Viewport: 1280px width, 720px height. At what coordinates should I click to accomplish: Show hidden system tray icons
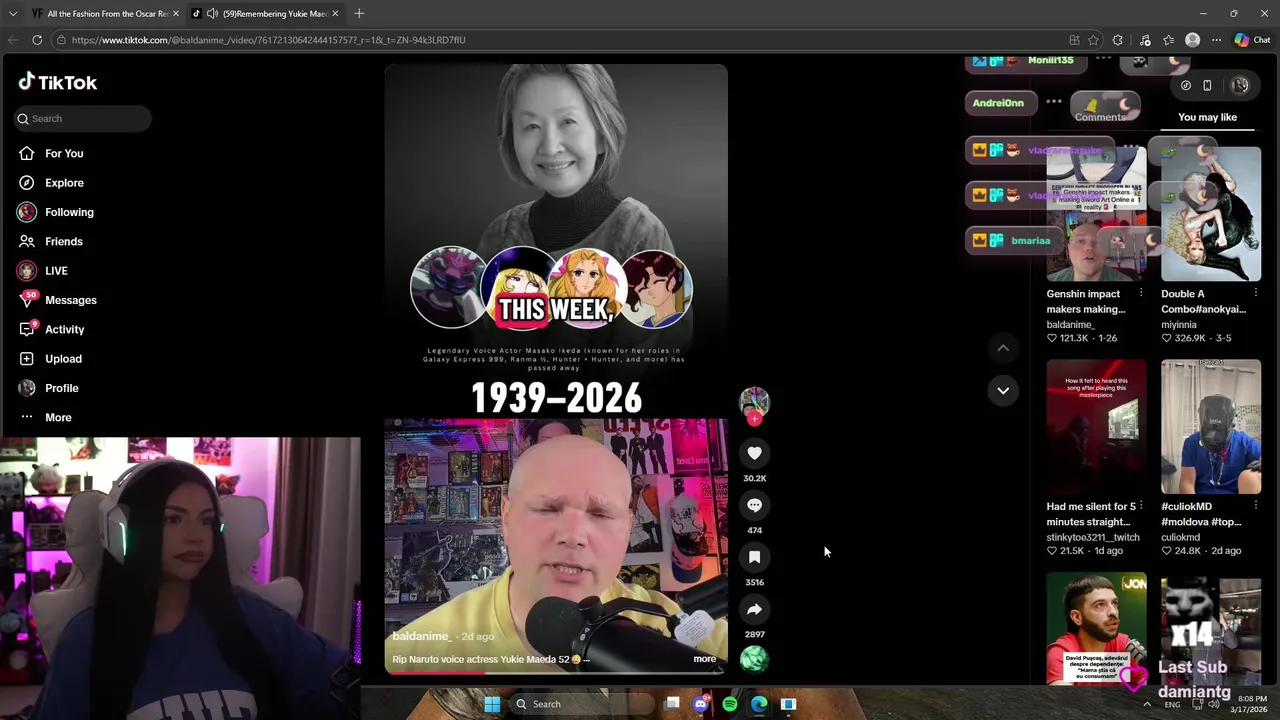click(x=1147, y=704)
